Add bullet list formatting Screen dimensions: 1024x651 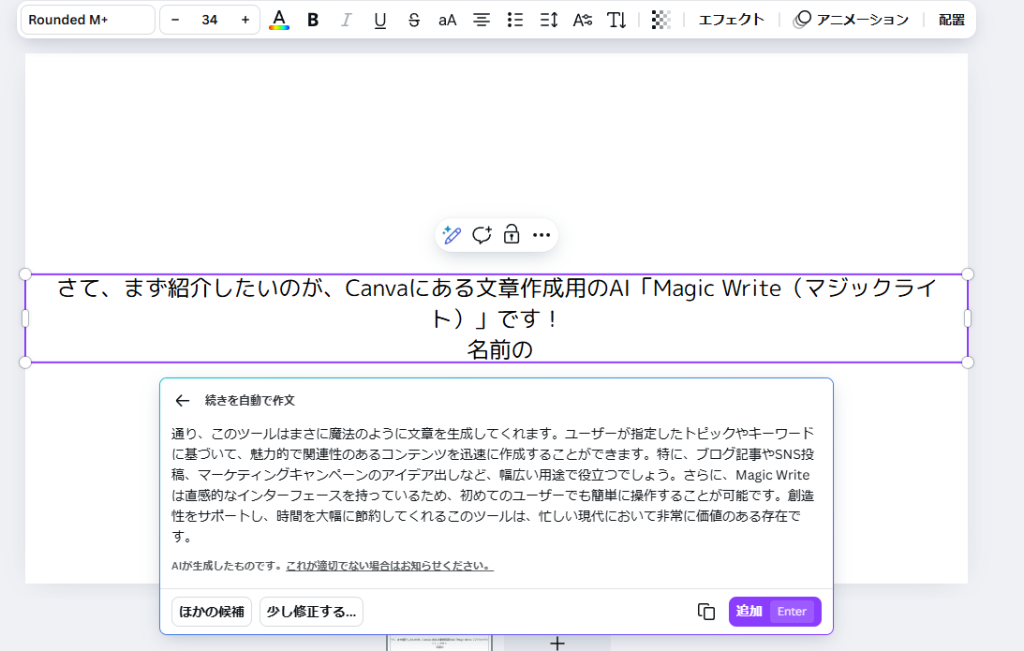tap(515, 20)
